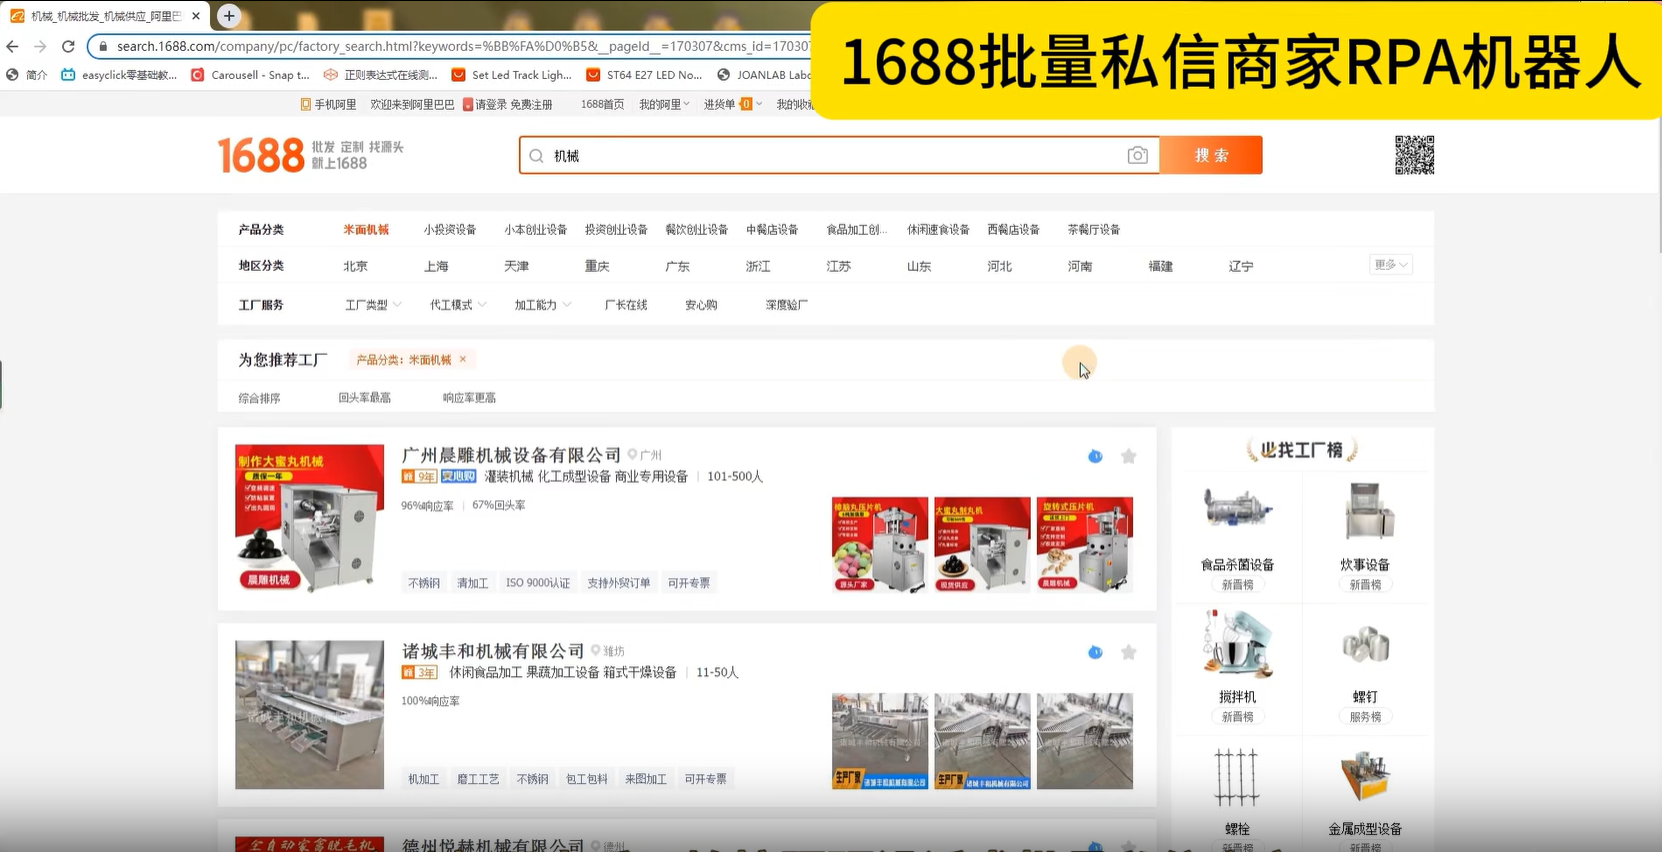Reload the page with refresh icon
1662x852 pixels.
68,46
